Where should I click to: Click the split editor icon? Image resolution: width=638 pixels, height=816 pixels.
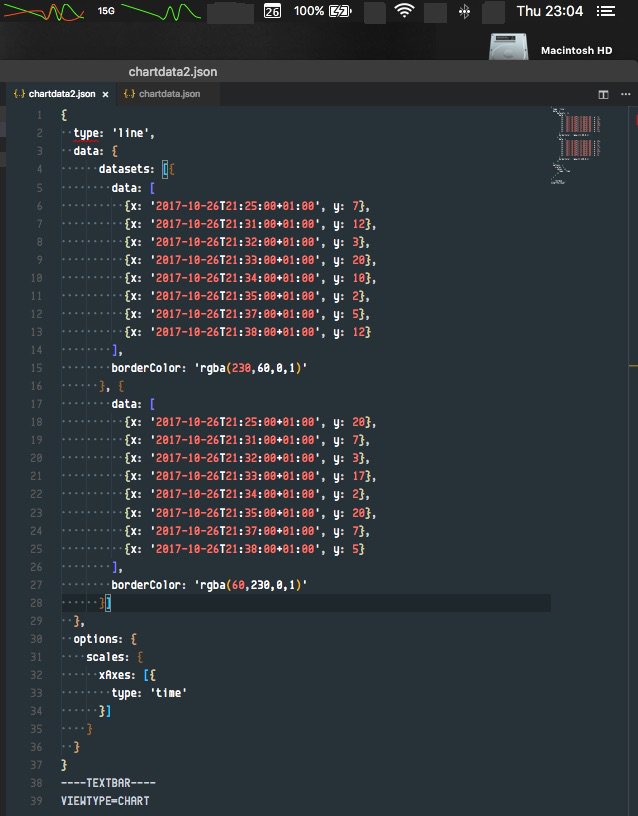click(x=603, y=94)
